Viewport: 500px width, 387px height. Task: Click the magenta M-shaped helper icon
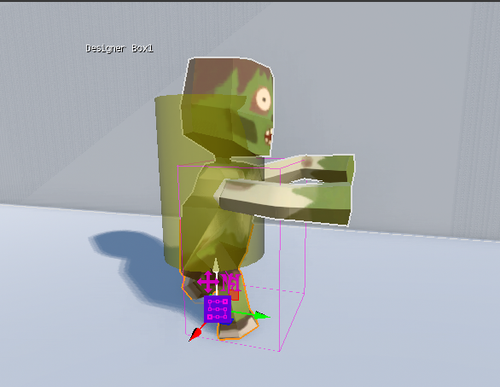(231, 282)
